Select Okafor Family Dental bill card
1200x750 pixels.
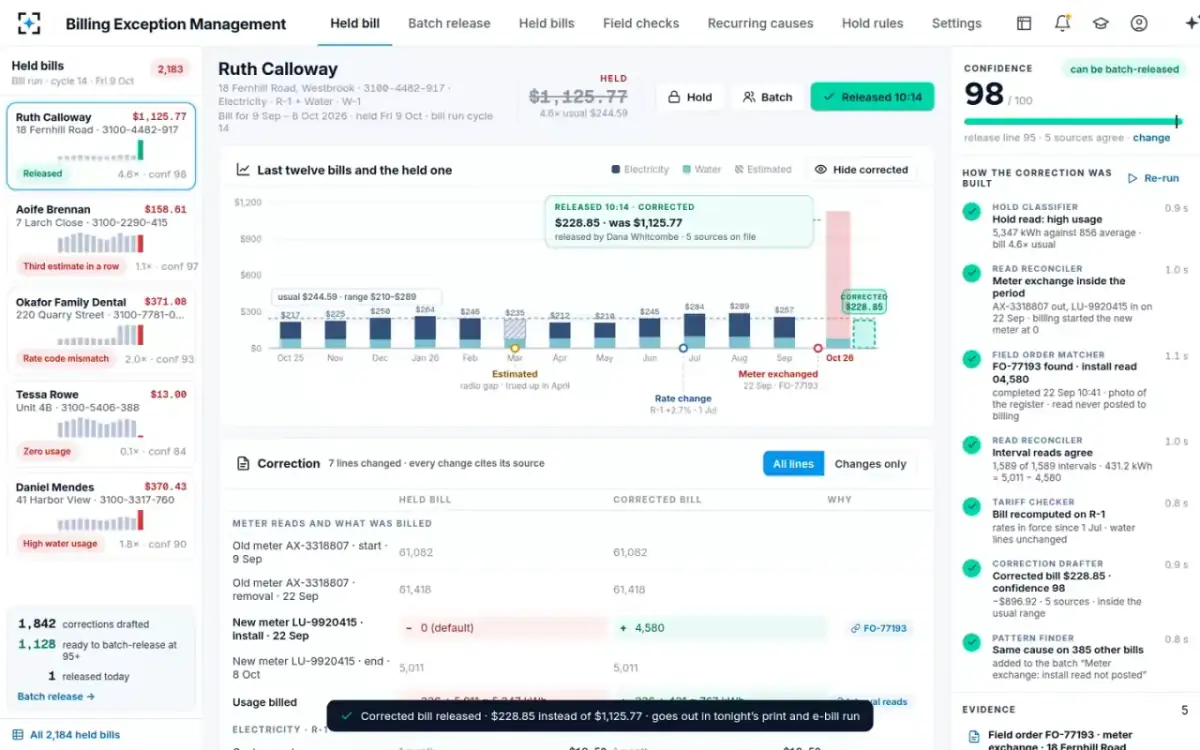point(101,332)
